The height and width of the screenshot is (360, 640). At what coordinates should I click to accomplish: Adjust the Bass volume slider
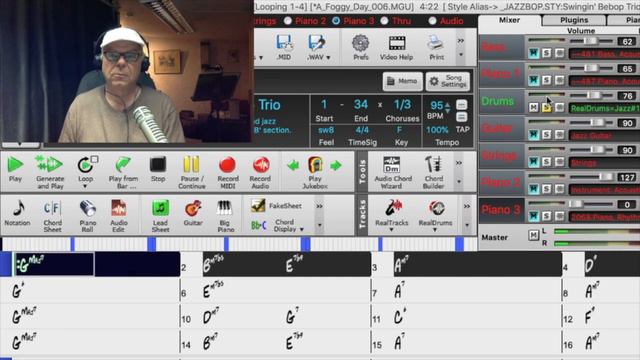coord(591,41)
